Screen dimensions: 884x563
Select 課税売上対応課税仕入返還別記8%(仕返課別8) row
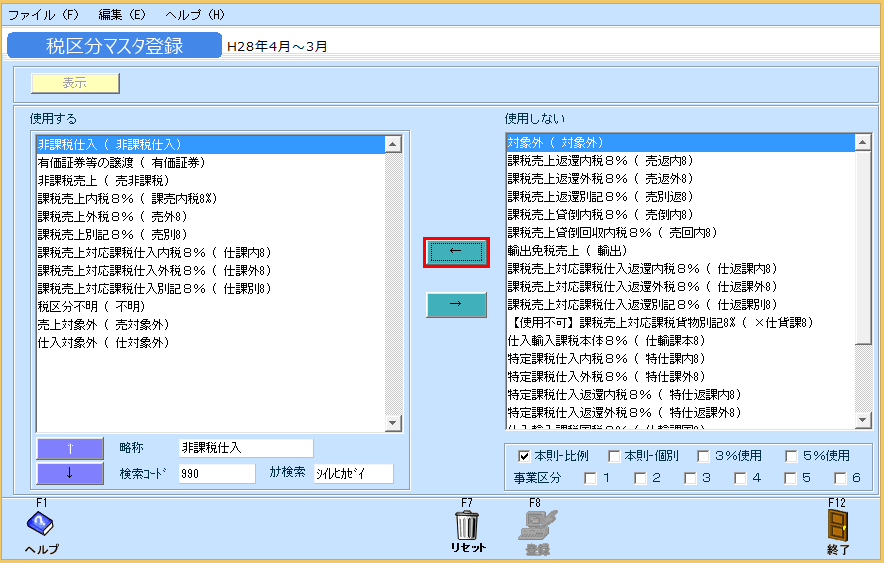[x=680, y=305]
